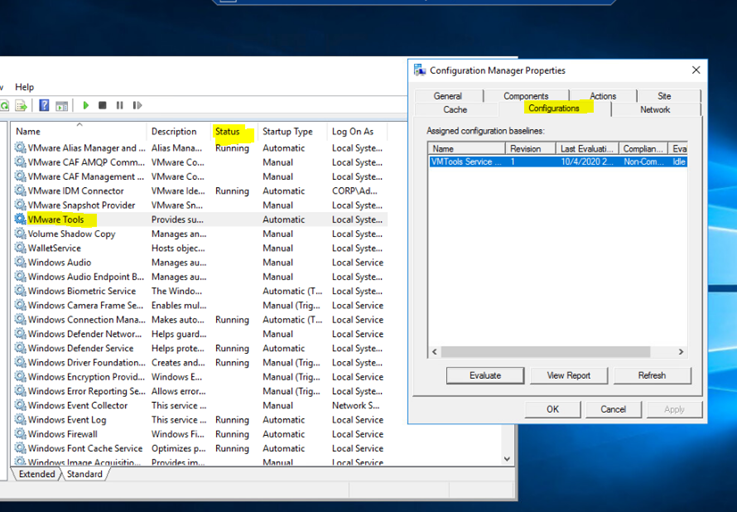Click right arrow of baselines horizontal scrollbar
The height and width of the screenshot is (512, 737).
click(x=681, y=352)
